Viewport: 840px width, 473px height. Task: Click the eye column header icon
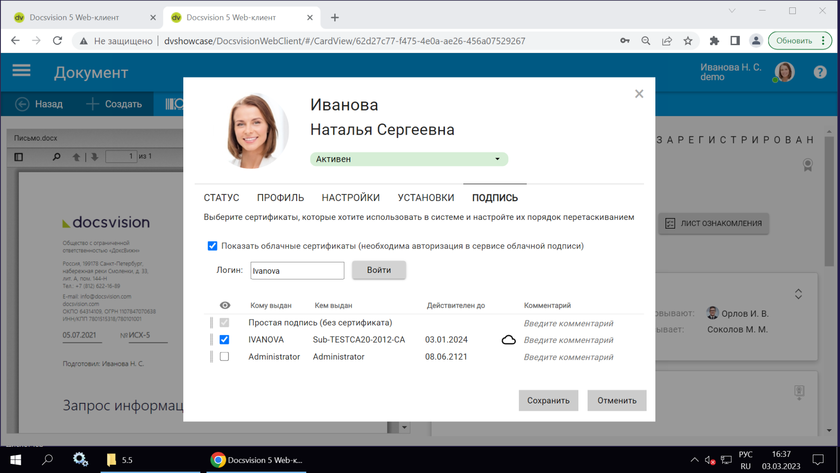point(224,306)
